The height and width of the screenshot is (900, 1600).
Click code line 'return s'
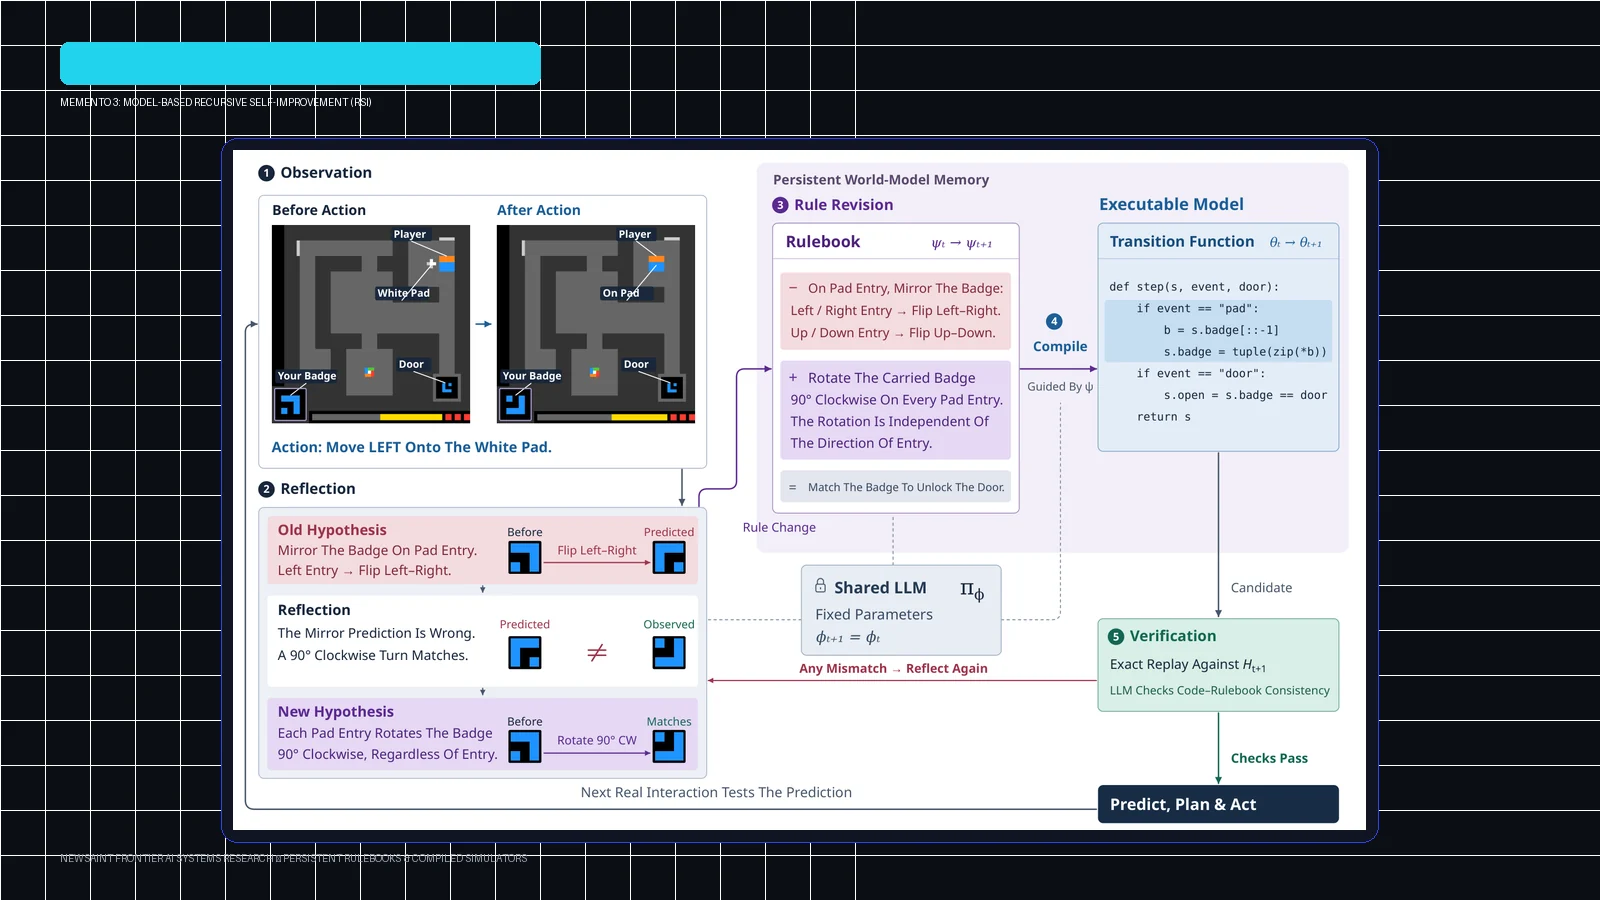(1164, 417)
